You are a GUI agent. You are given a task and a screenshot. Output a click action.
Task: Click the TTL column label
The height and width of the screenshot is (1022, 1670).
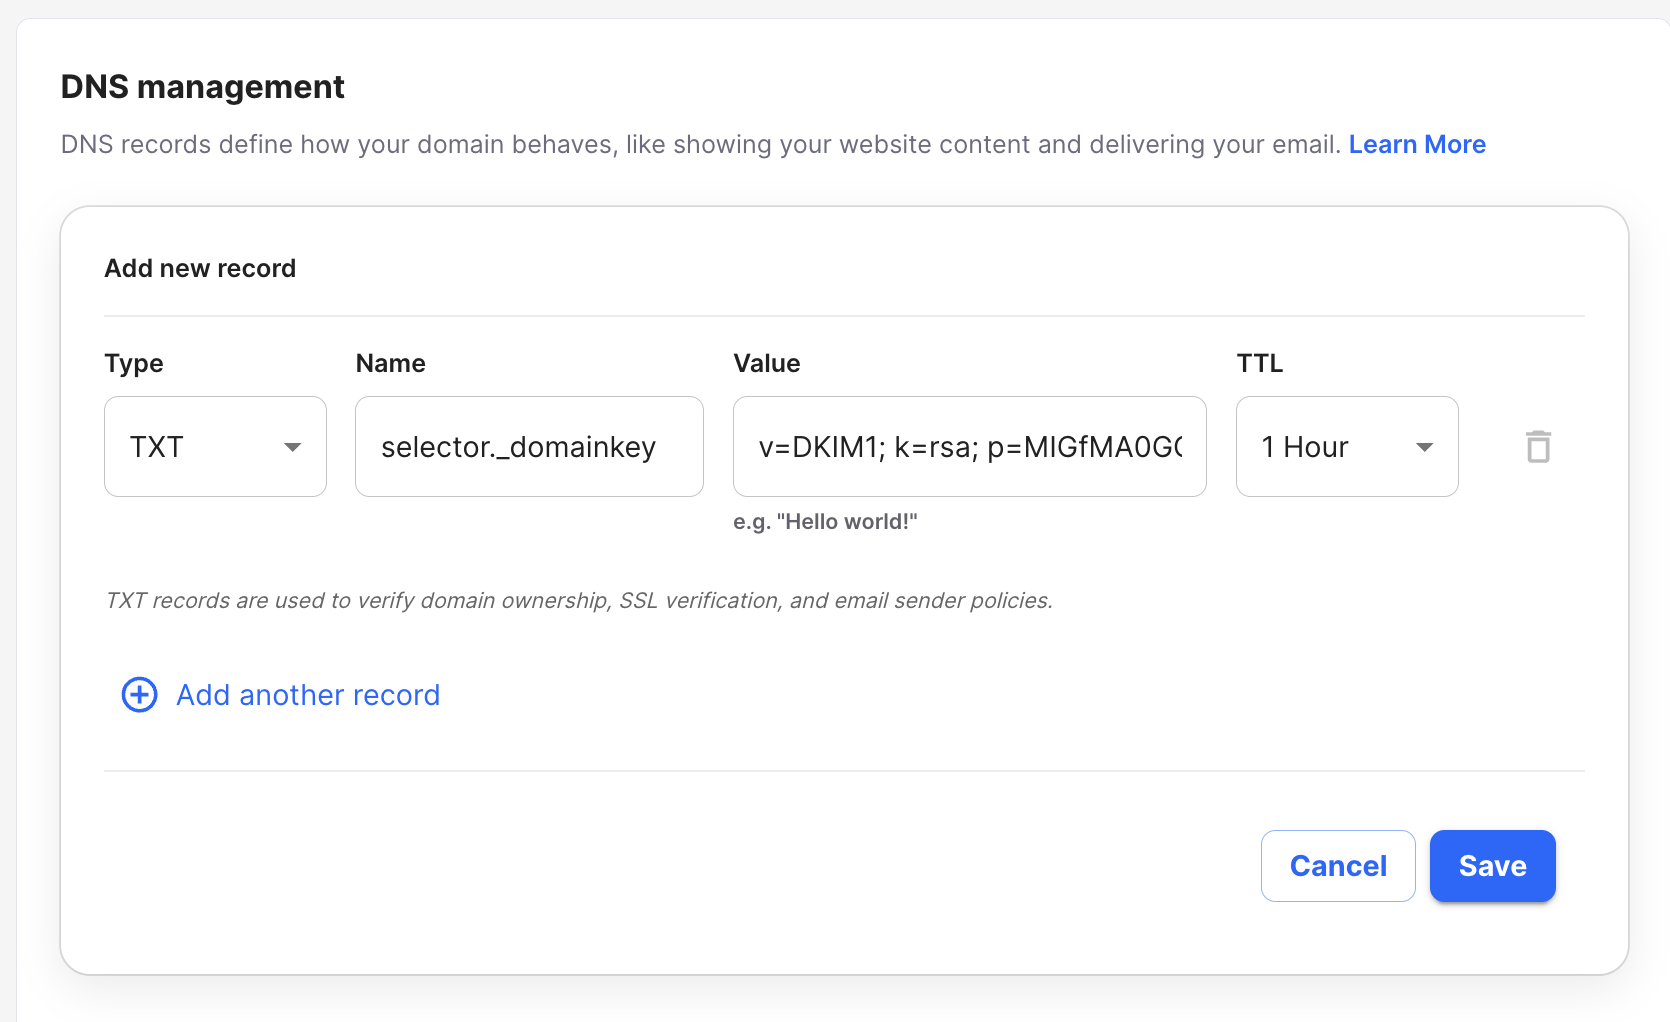pyautogui.click(x=1259, y=363)
